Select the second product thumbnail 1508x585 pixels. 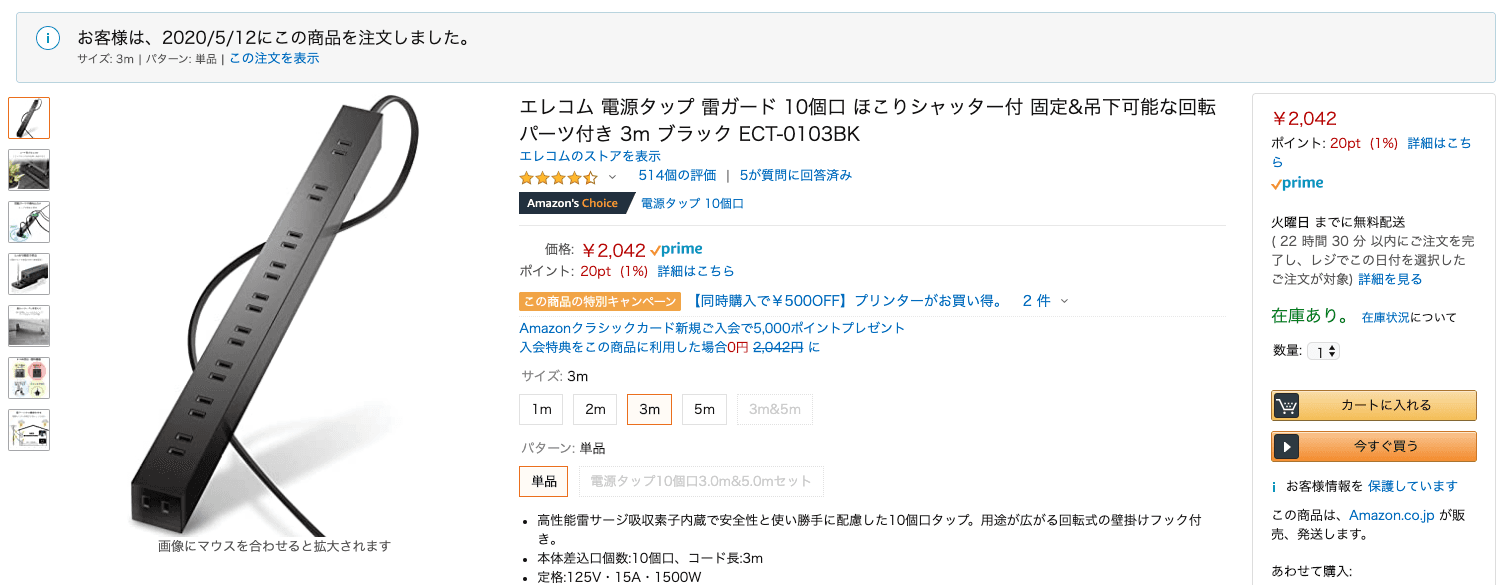29,170
